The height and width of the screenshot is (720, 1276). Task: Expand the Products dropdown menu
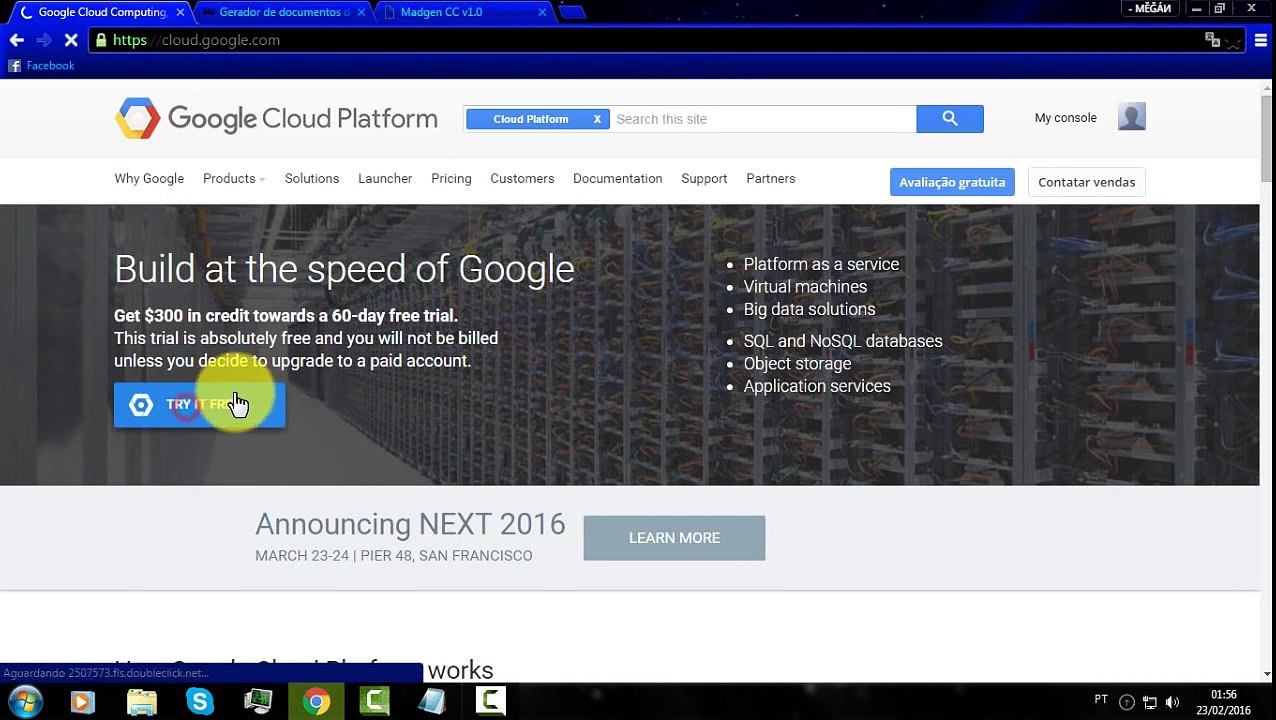[234, 179]
